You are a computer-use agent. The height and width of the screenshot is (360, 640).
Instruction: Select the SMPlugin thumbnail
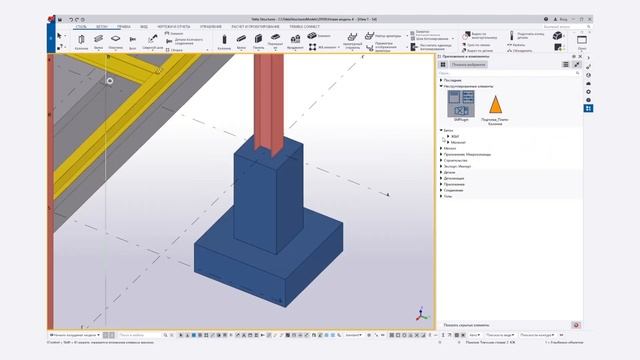(x=461, y=104)
